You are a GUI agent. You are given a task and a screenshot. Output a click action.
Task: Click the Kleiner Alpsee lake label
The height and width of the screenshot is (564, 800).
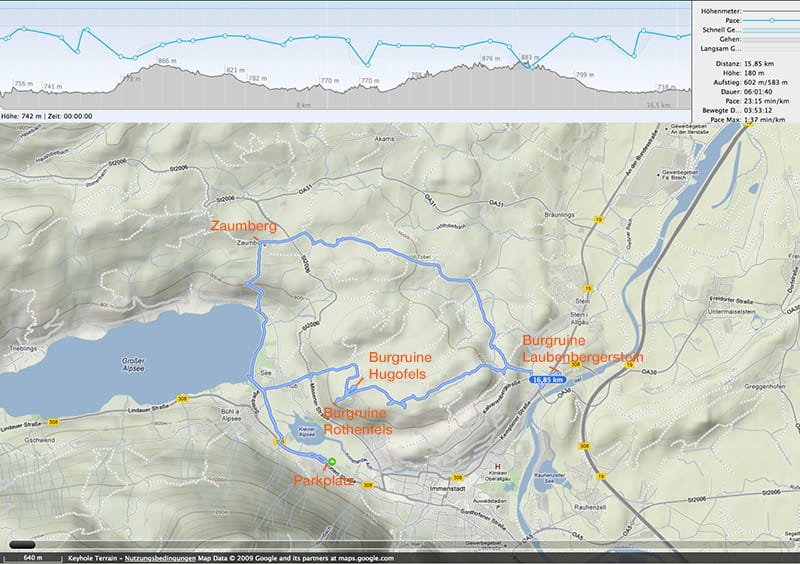[307, 432]
